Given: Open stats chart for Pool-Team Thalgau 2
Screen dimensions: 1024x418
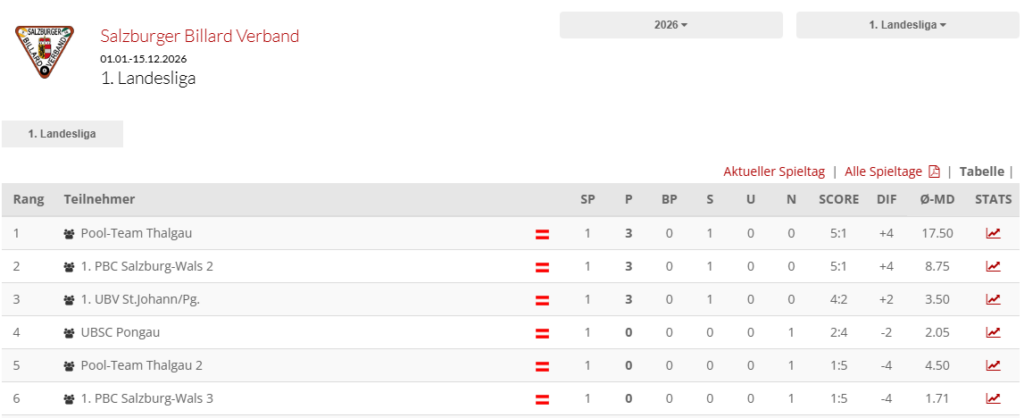Looking at the screenshot, I should click(992, 365).
